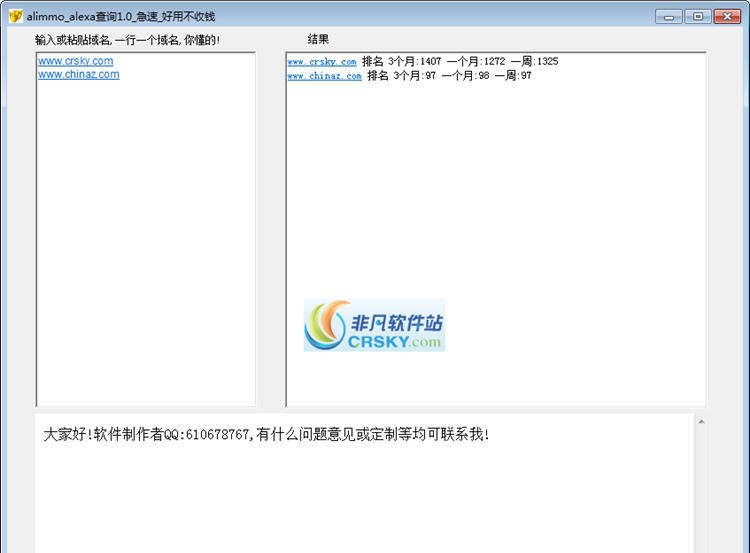Screen dimensions: 750x553
Task: Click the chinaz ranking text '一个月:98'
Action: (x=465, y=76)
